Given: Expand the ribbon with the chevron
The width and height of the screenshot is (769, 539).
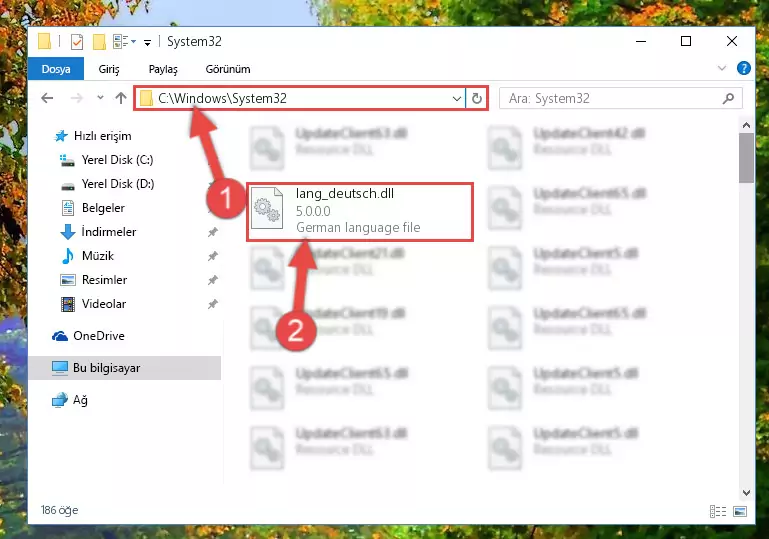Looking at the screenshot, I should pos(721,68).
